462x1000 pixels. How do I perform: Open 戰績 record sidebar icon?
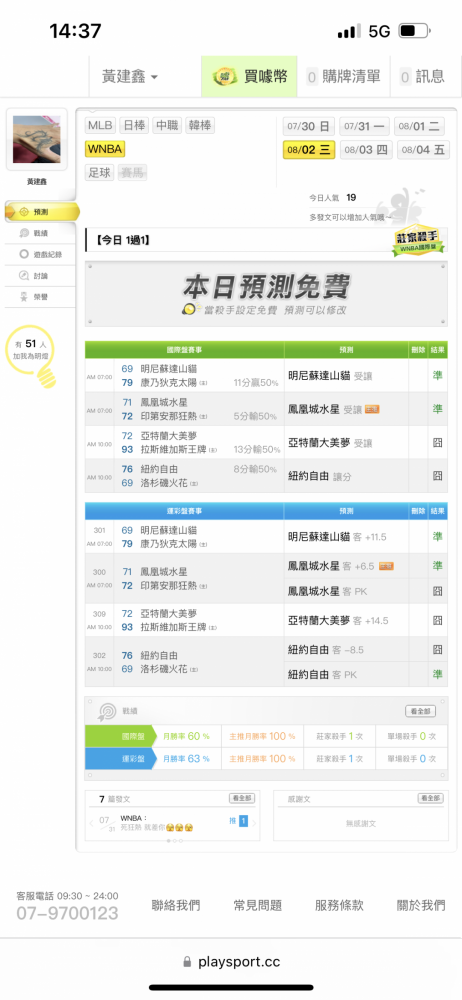(x=24, y=233)
